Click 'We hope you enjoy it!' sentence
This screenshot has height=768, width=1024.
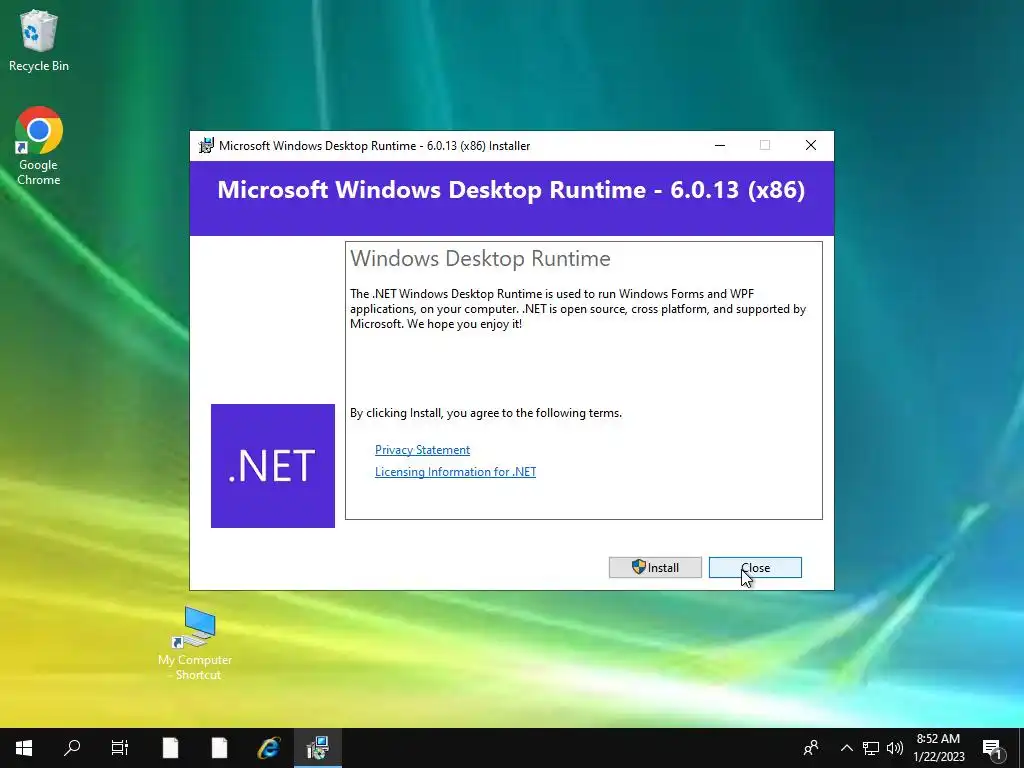[464, 324]
